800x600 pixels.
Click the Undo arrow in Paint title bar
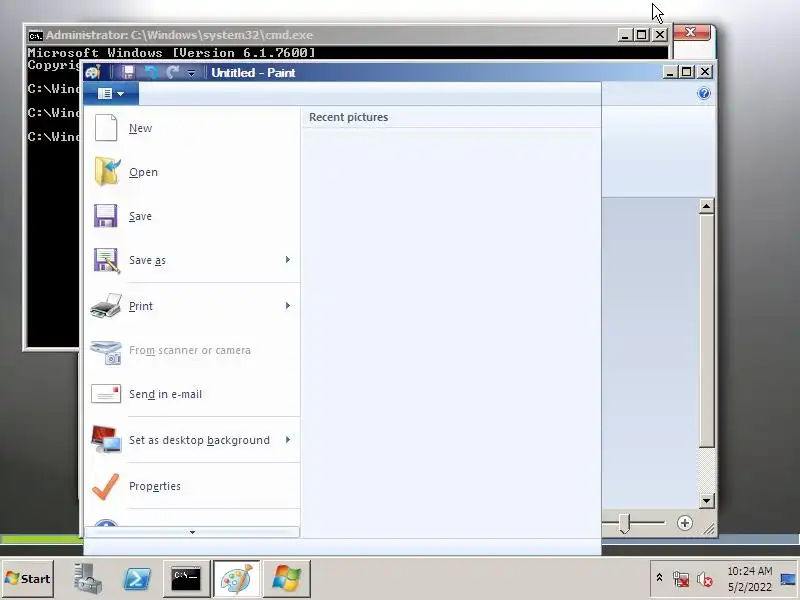pyautogui.click(x=152, y=72)
